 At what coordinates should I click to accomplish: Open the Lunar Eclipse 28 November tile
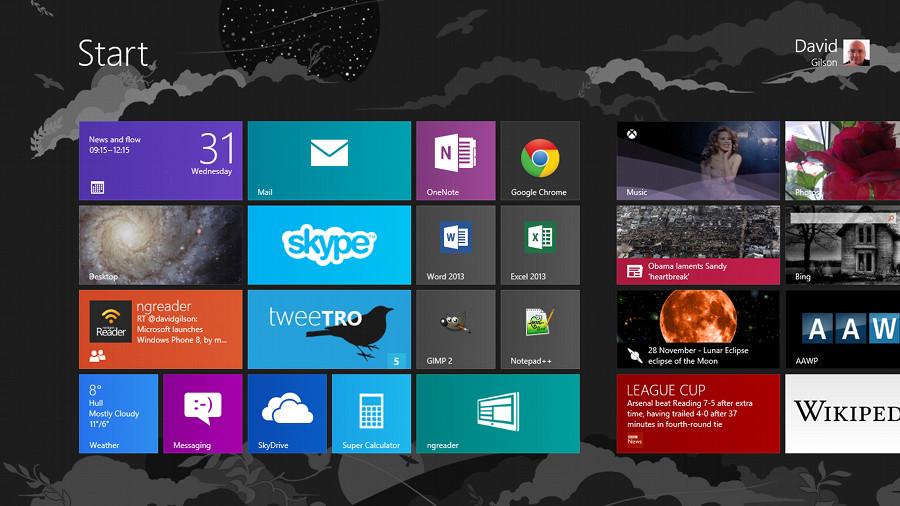(699, 329)
